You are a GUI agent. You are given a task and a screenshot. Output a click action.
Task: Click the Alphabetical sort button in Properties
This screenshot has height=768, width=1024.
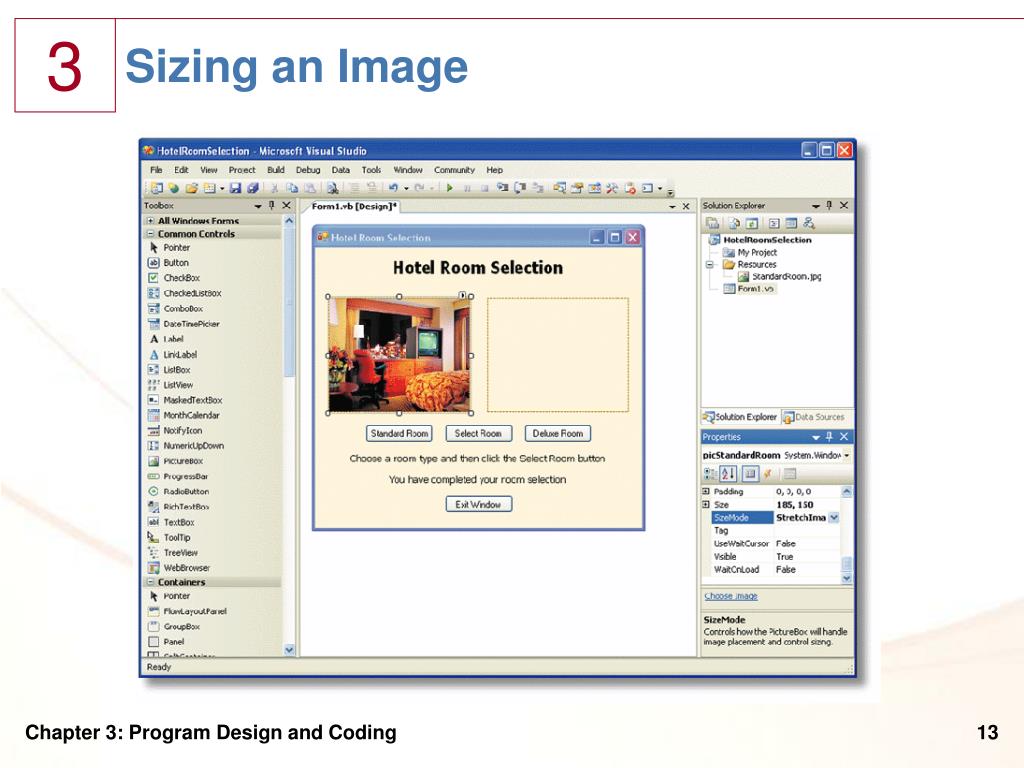(x=729, y=473)
